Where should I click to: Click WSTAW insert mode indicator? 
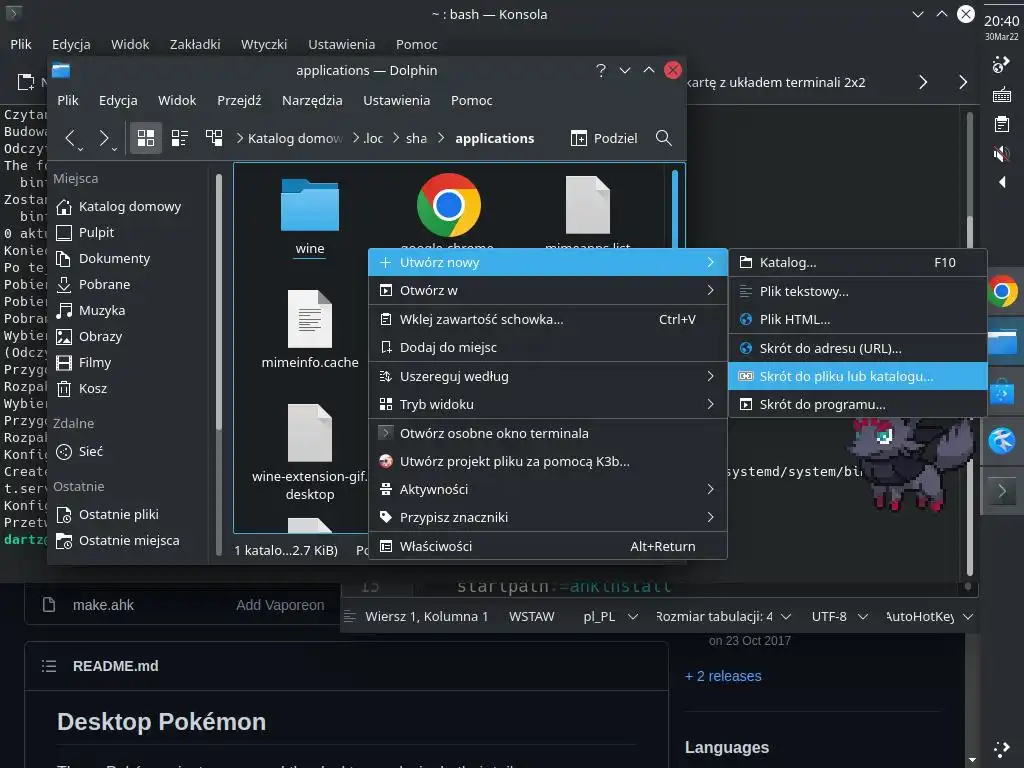532,616
